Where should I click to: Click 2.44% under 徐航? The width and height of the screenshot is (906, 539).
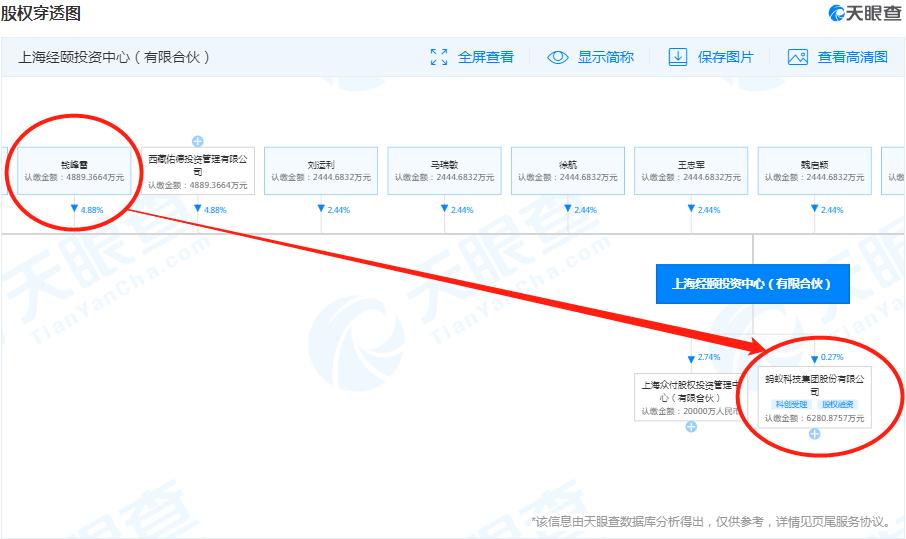(x=585, y=210)
